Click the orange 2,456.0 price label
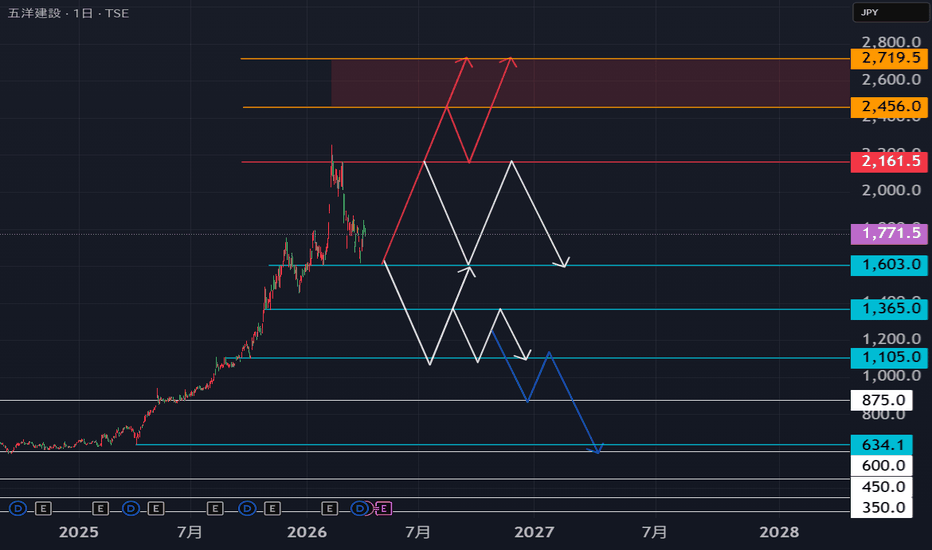Screen dimensions: 932x550 [x=889, y=107]
